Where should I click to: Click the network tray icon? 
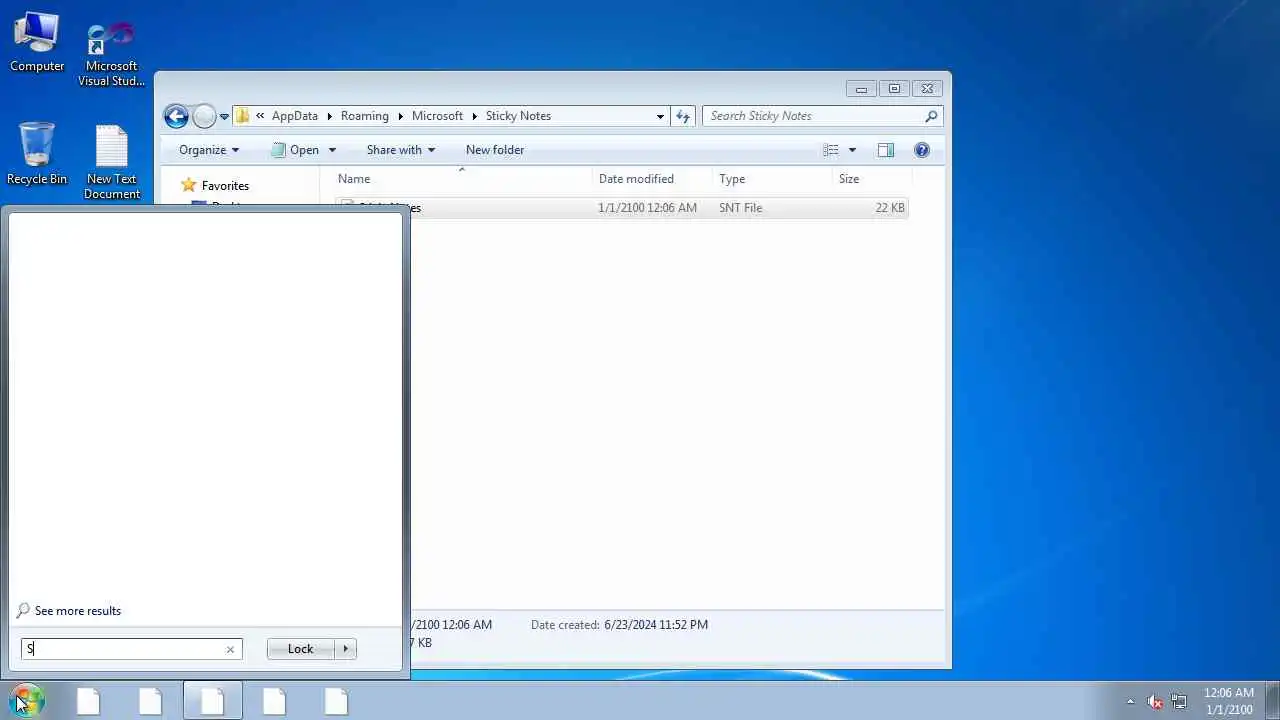click(1179, 701)
